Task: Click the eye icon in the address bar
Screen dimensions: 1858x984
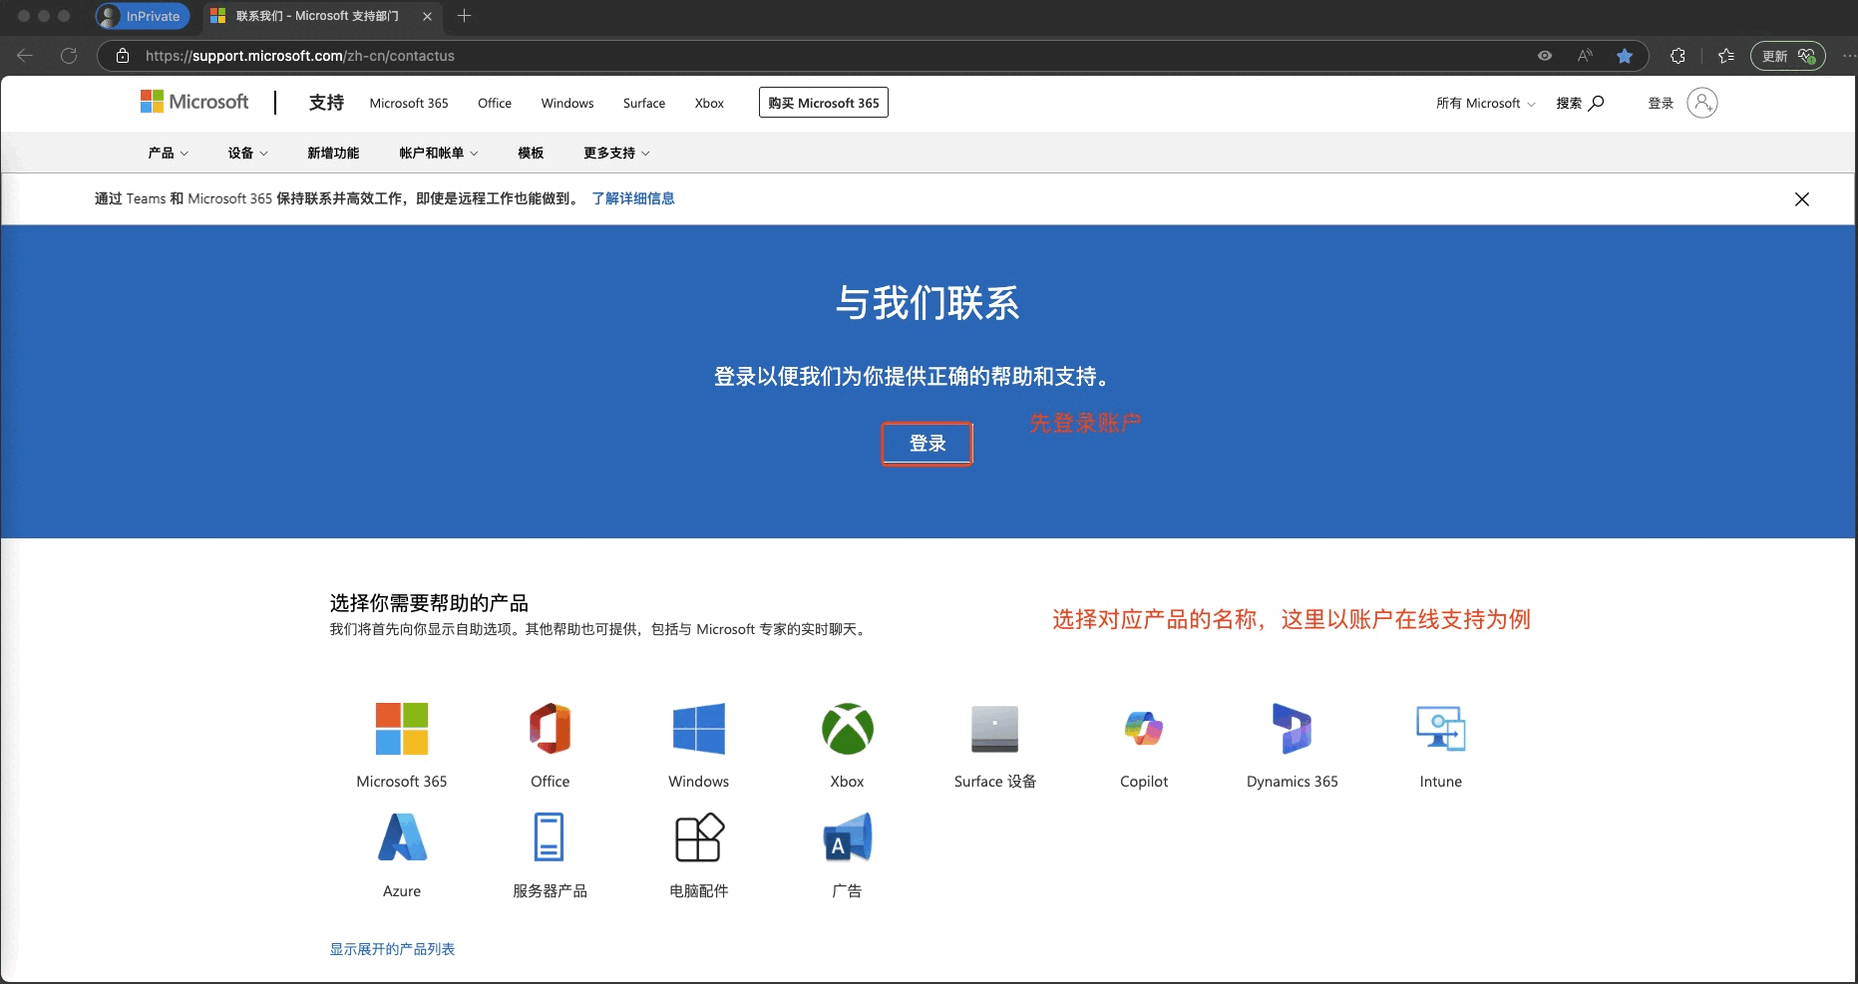Action: tap(1545, 56)
